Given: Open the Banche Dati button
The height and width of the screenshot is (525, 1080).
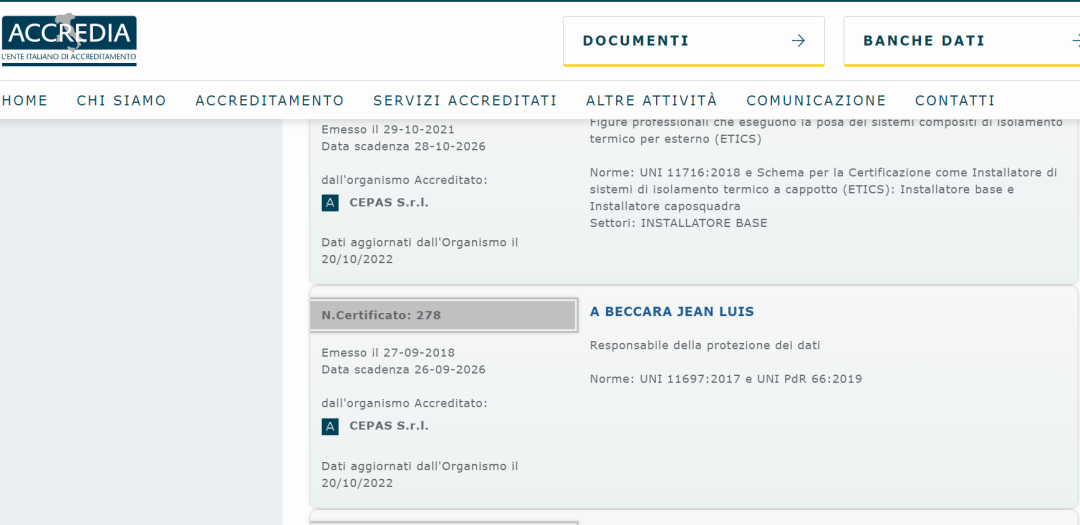Looking at the screenshot, I should click(x=962, y=41).
